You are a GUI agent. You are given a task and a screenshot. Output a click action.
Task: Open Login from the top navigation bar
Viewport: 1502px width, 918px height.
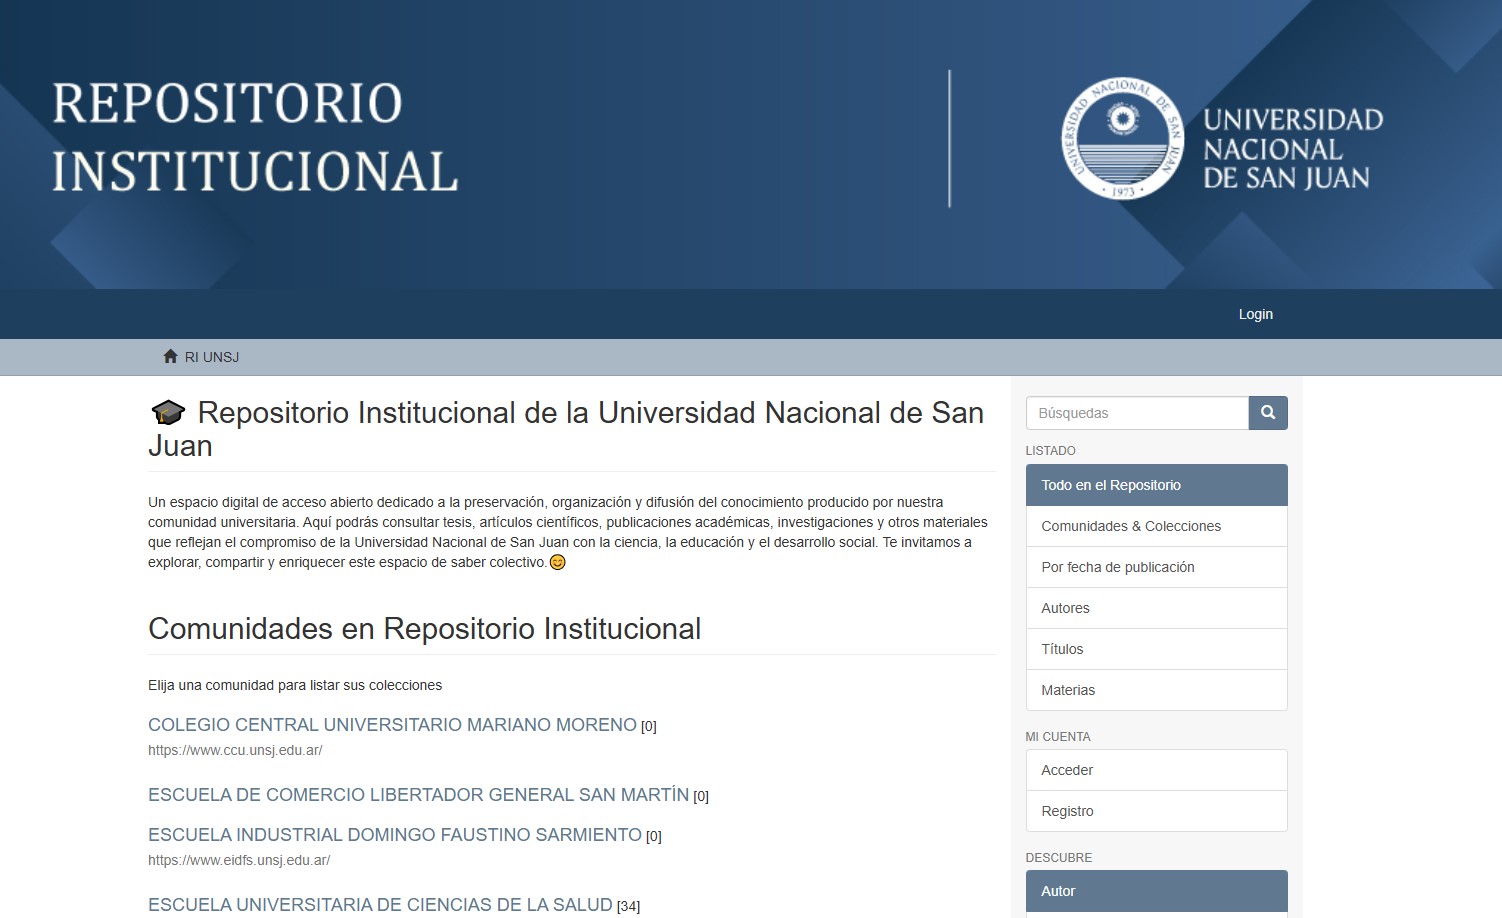(x=1255, y=314)
